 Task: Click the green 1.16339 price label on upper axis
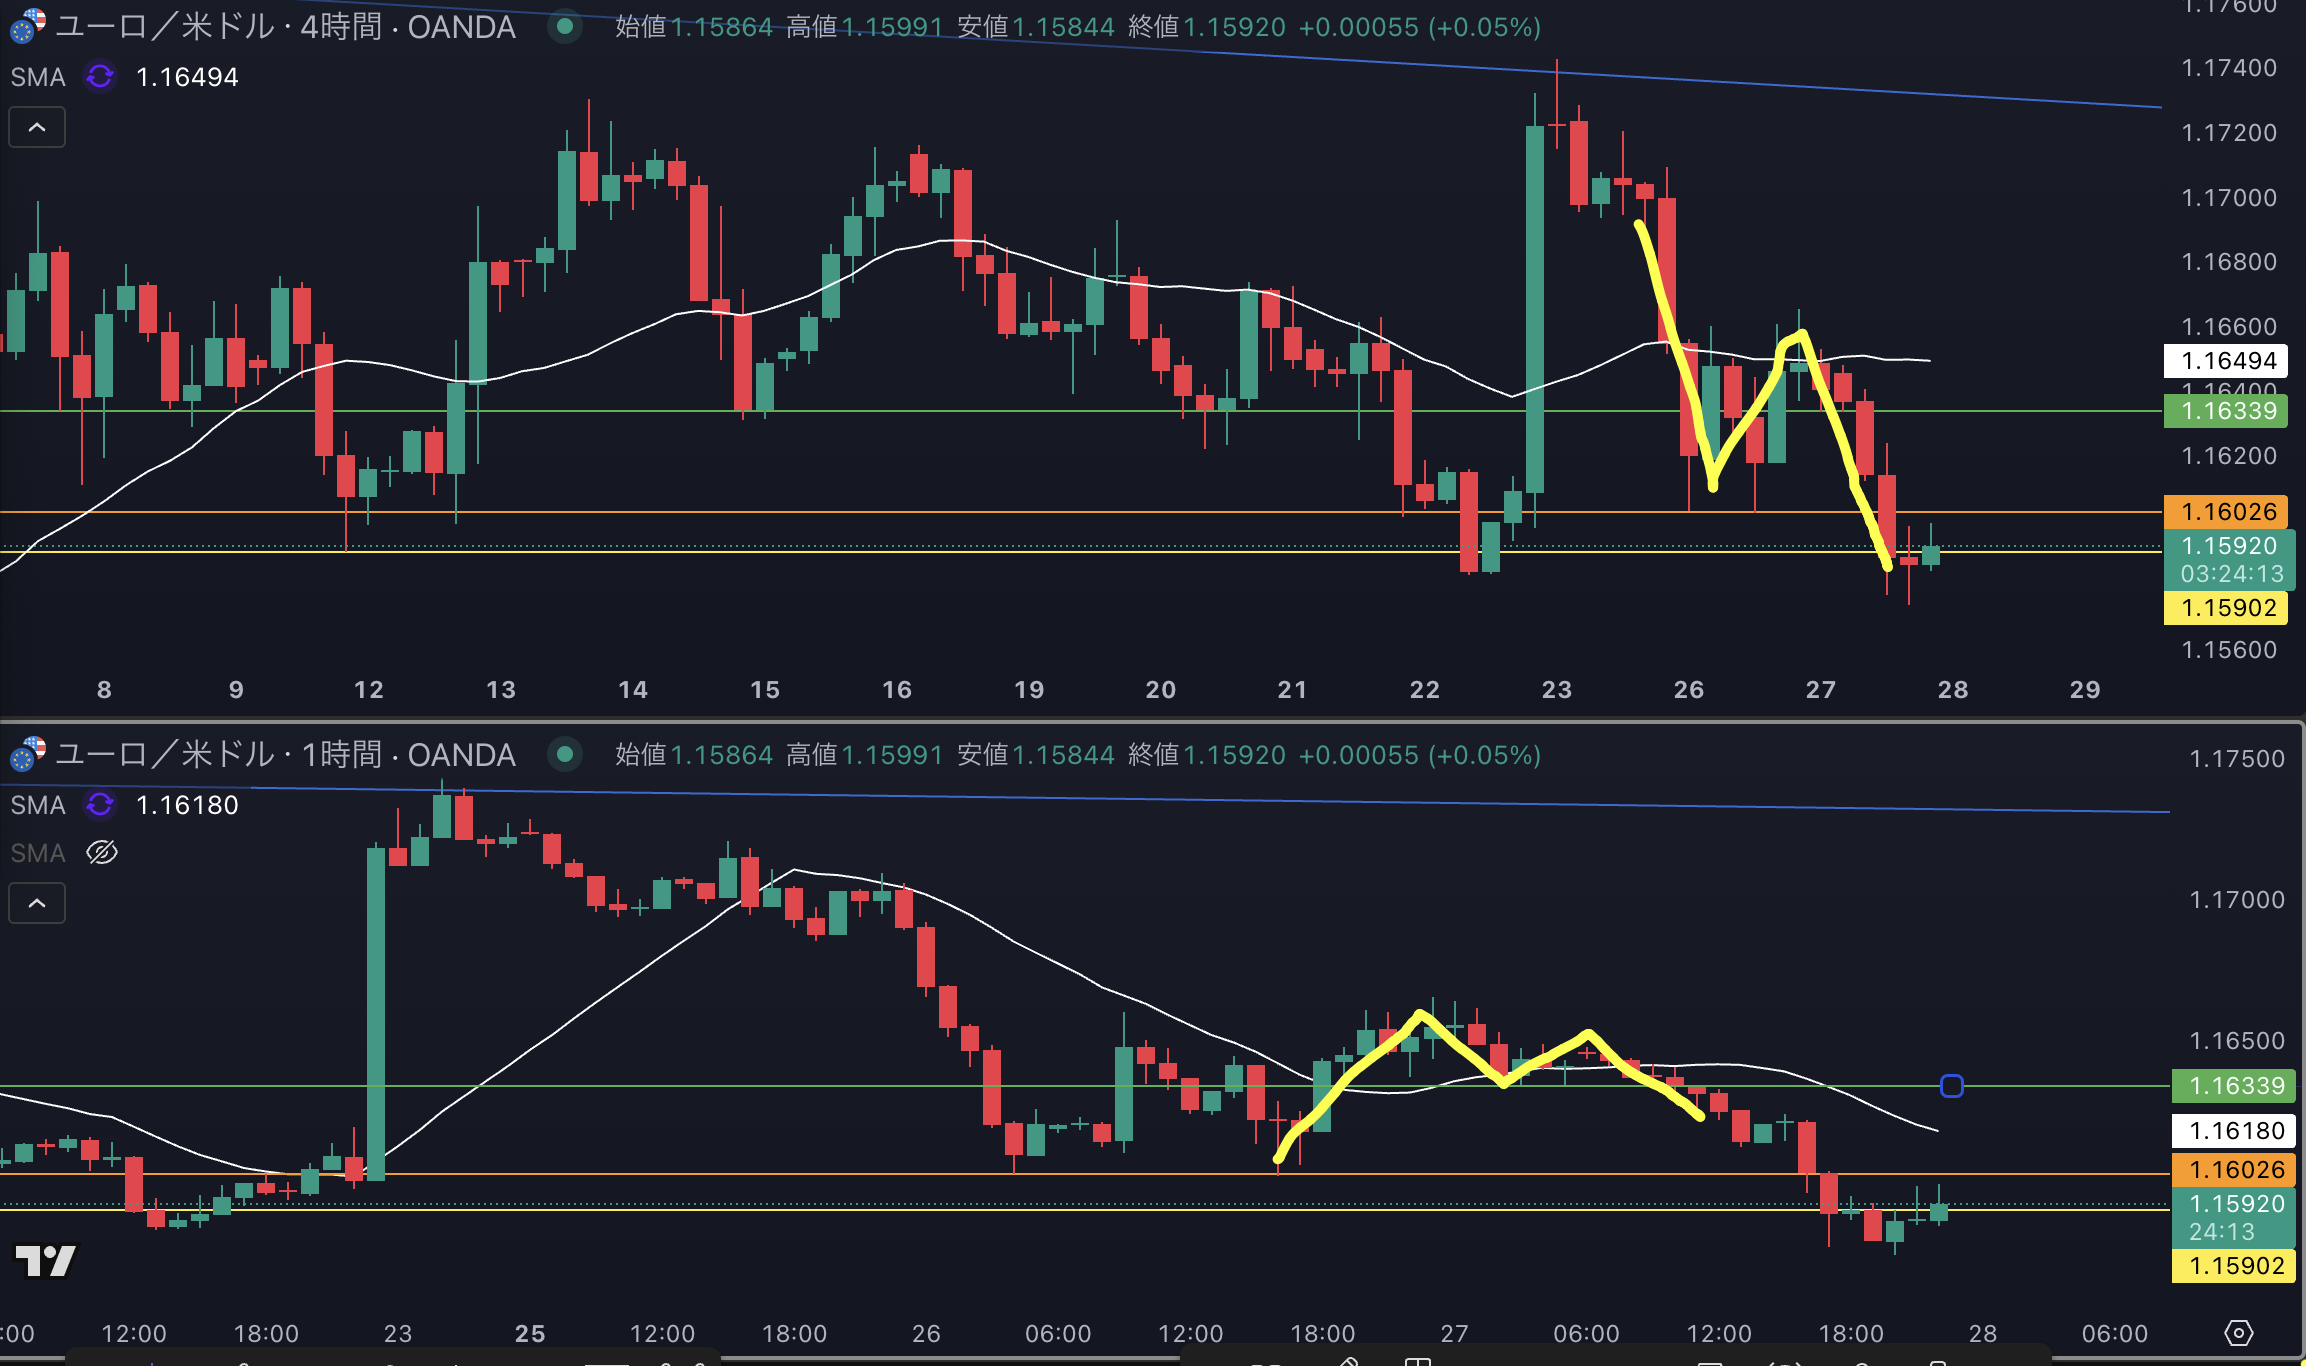point(2226,411)
